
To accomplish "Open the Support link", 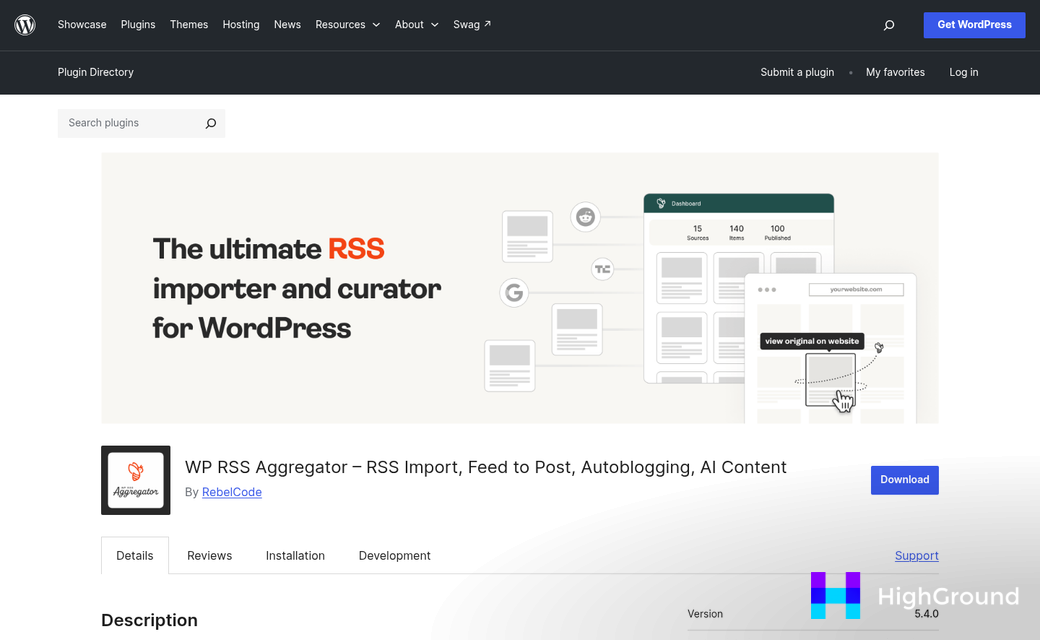I will coord(917,556).
